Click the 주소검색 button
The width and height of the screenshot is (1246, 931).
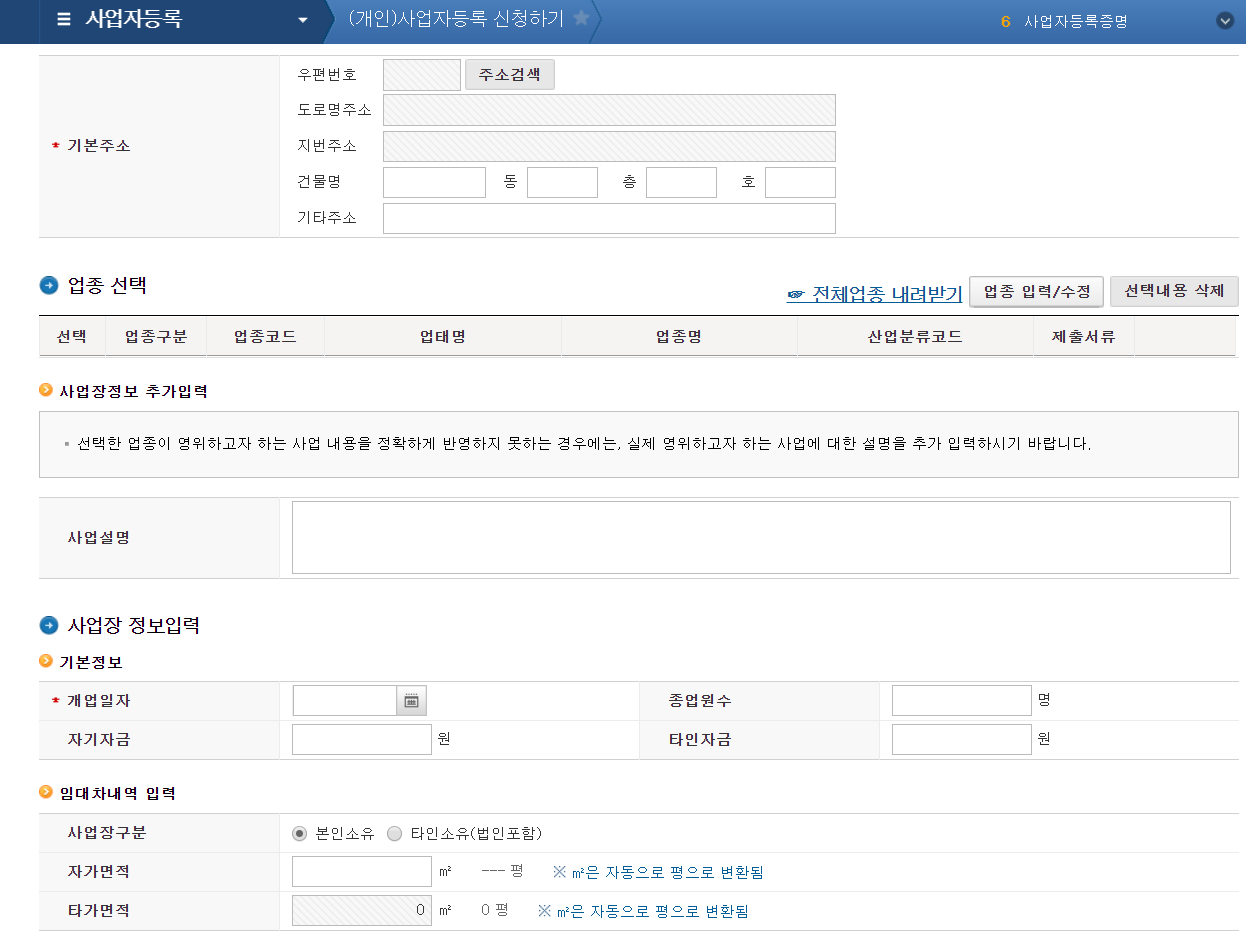click(x=510, y=75)
